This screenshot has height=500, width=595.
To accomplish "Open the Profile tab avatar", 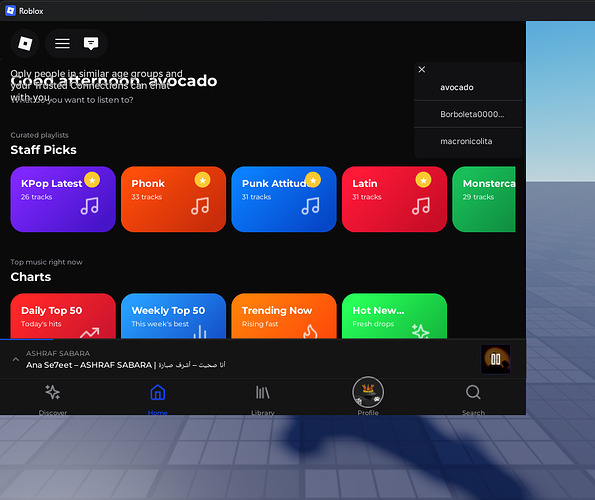I will 368,393.
